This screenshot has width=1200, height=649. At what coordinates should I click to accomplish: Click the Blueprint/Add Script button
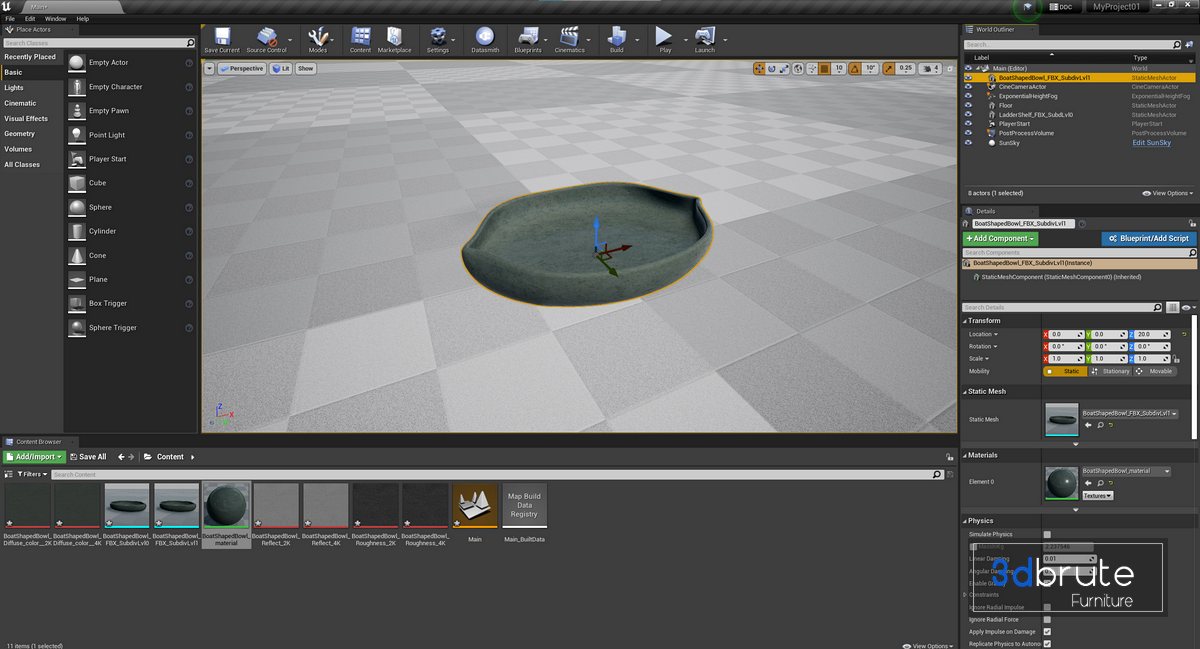(x=1148, y=239)
